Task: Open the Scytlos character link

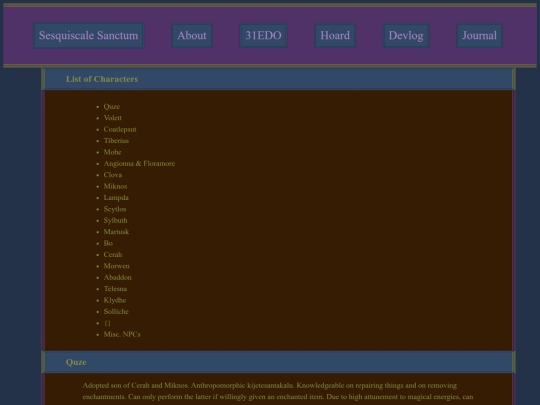Action: 115,209
